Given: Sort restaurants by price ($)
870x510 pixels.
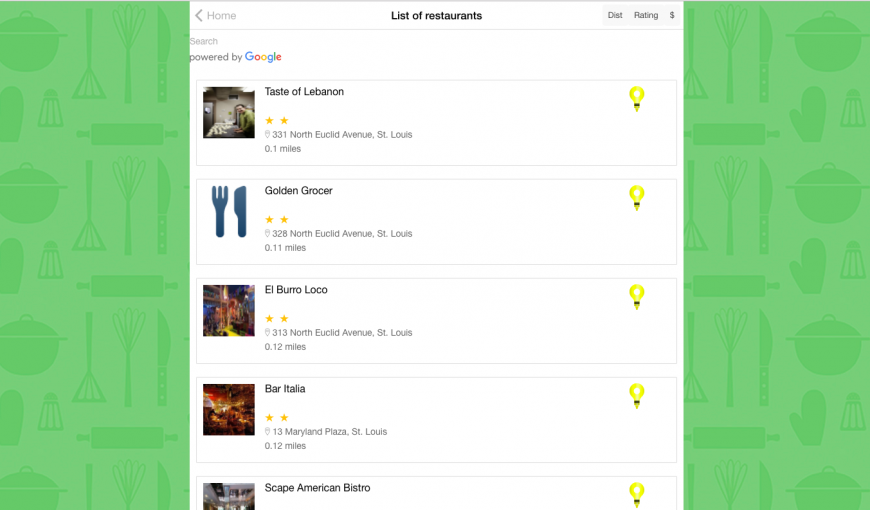Looking at the screenshot, I should 672,15.
